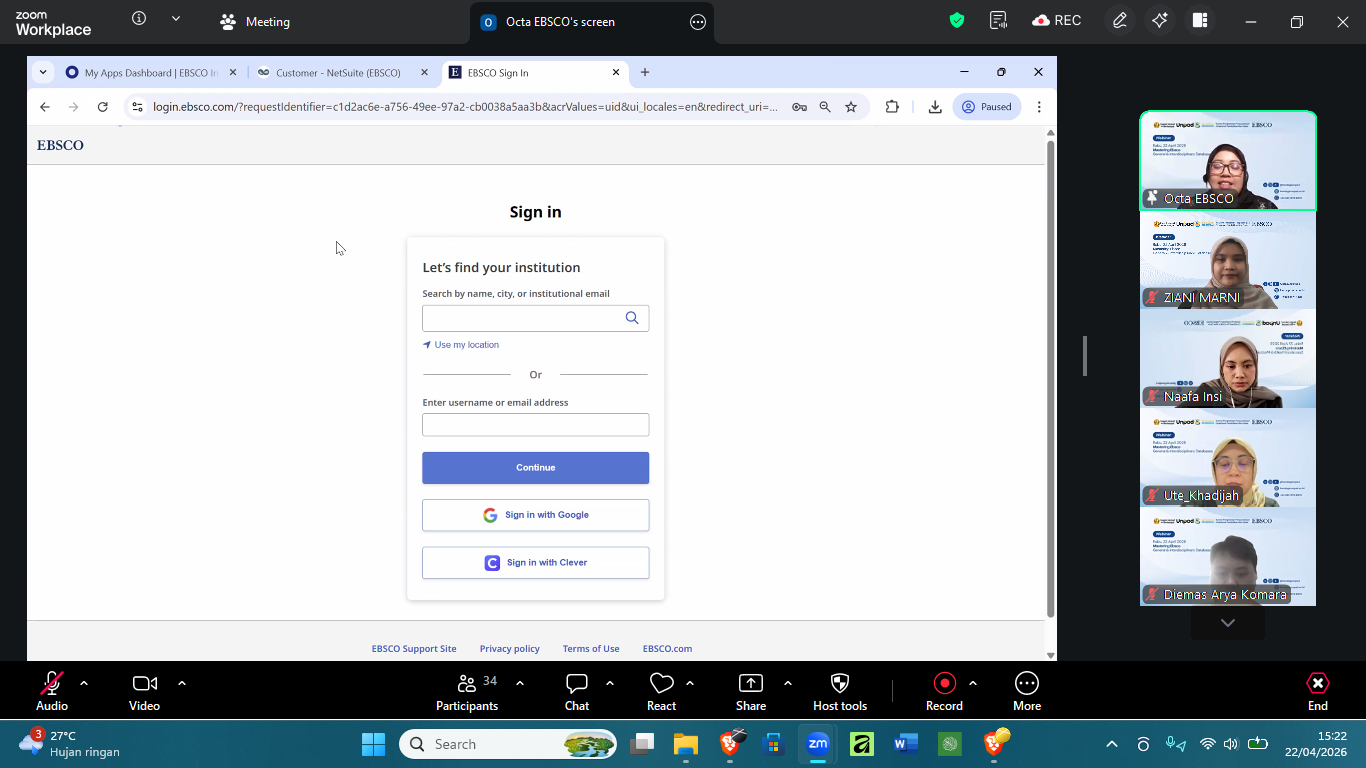Click the Record button
The width and height of the screenshot is (1366, 768).
point(944,691)
